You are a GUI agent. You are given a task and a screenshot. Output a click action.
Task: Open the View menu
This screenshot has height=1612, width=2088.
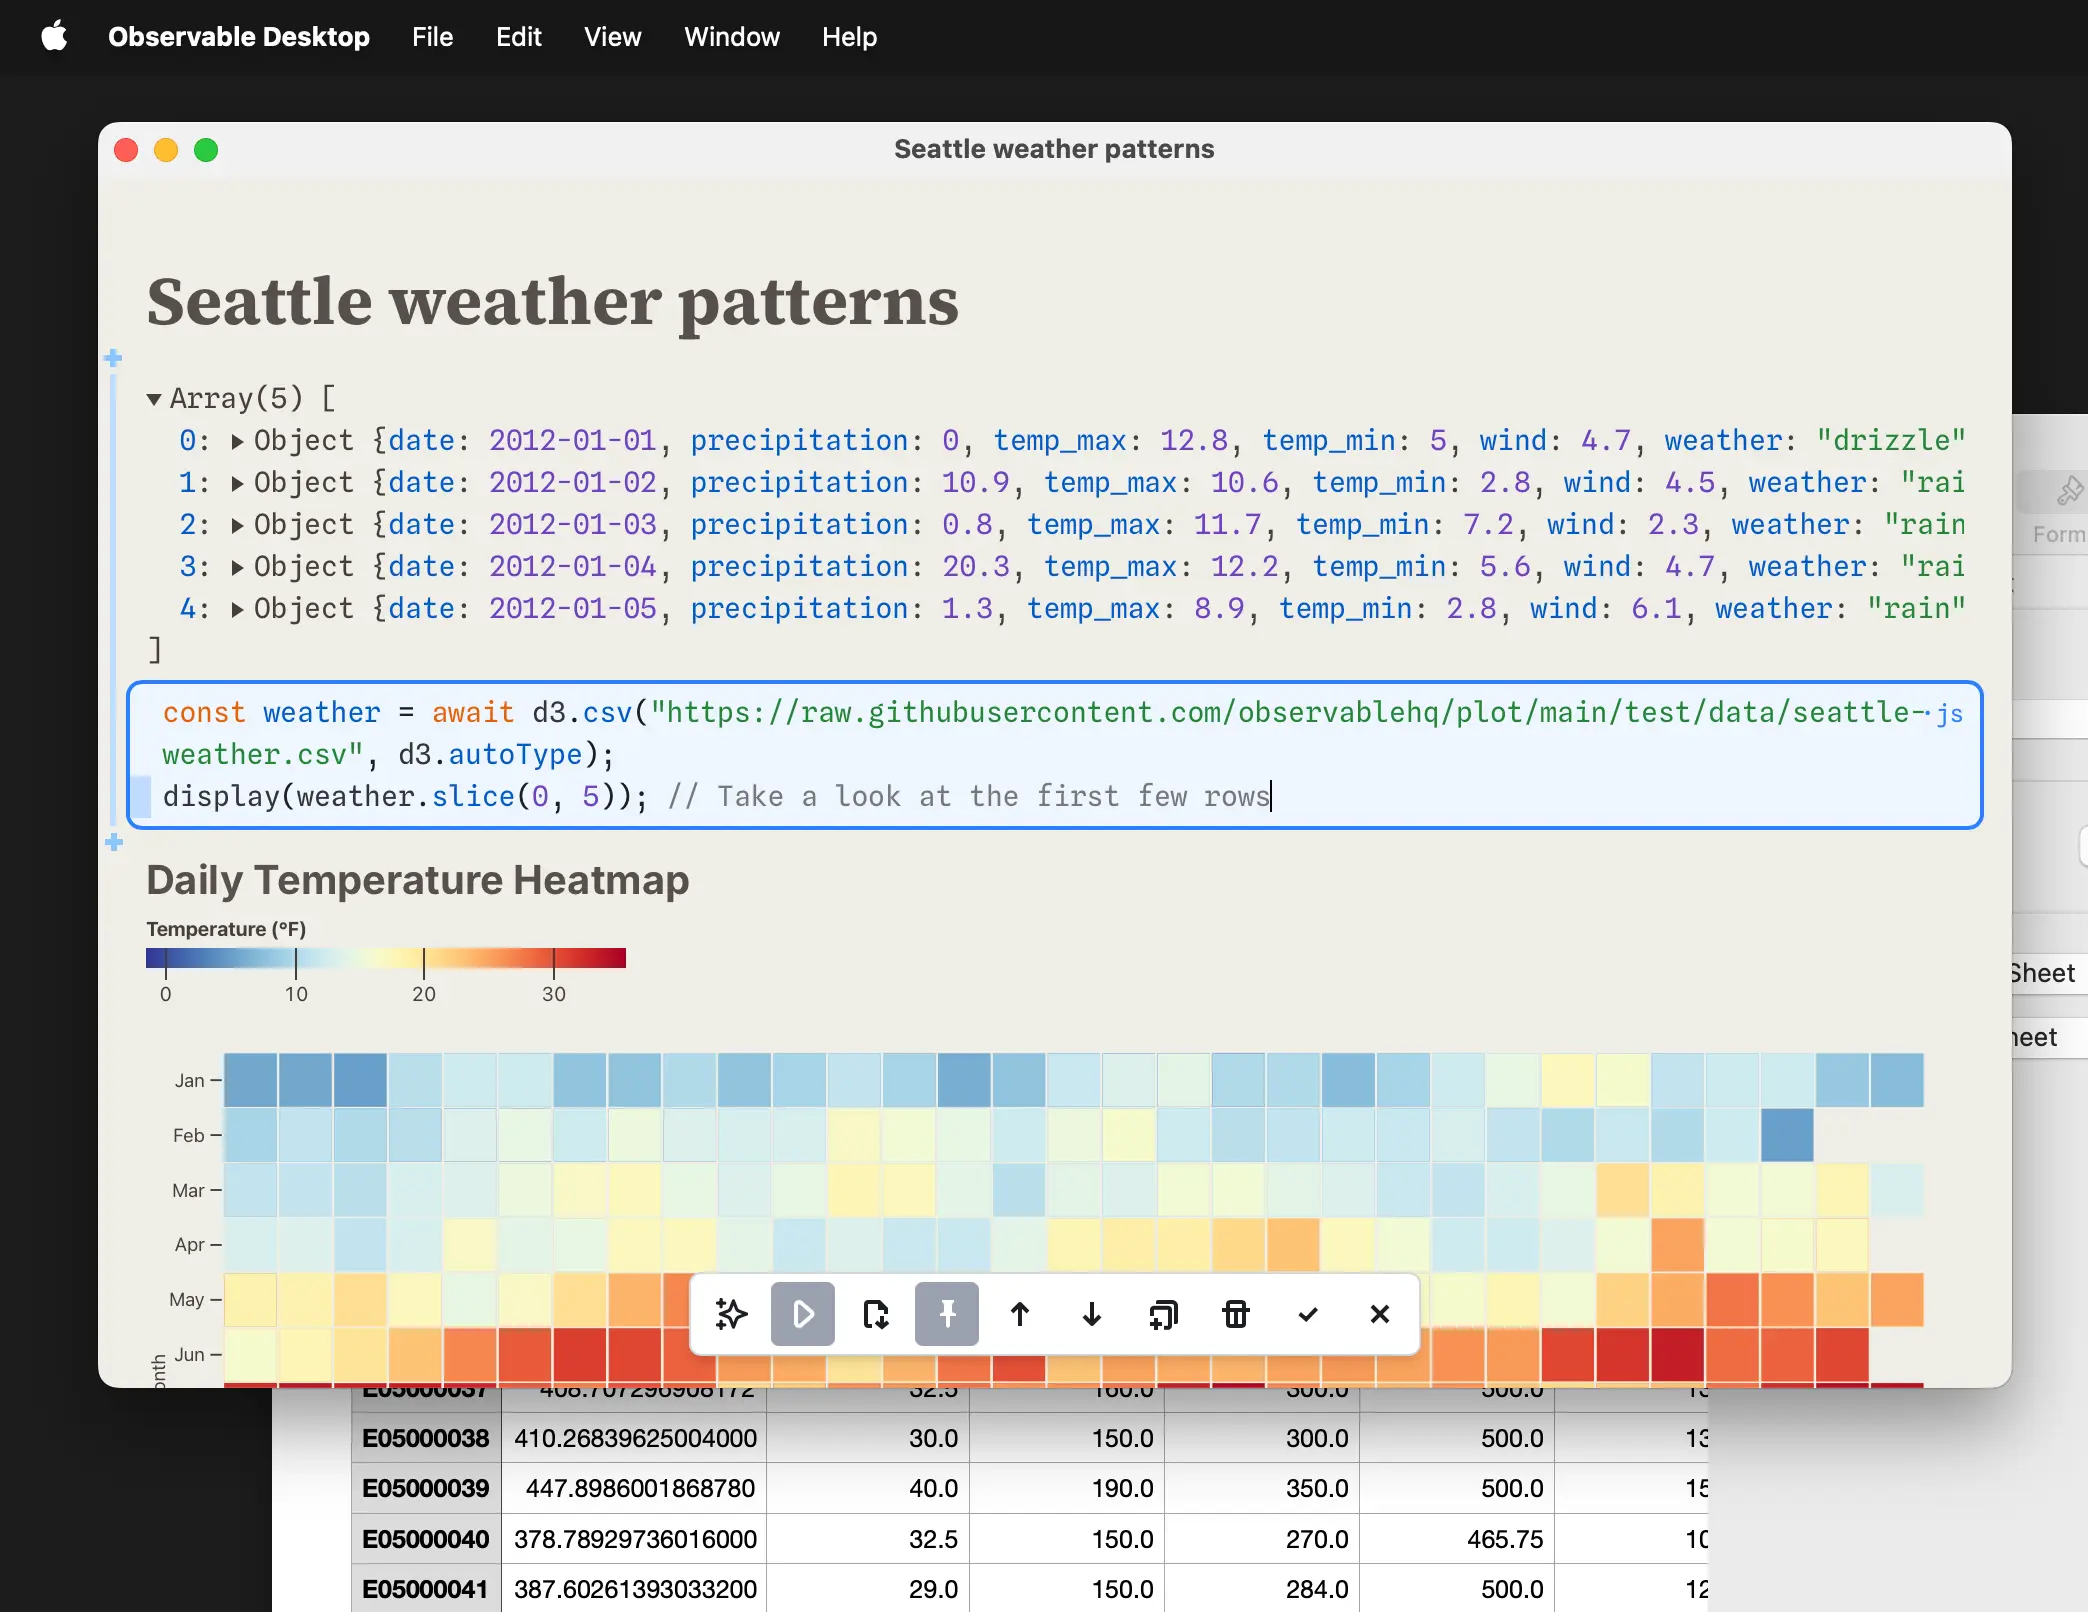612,37
